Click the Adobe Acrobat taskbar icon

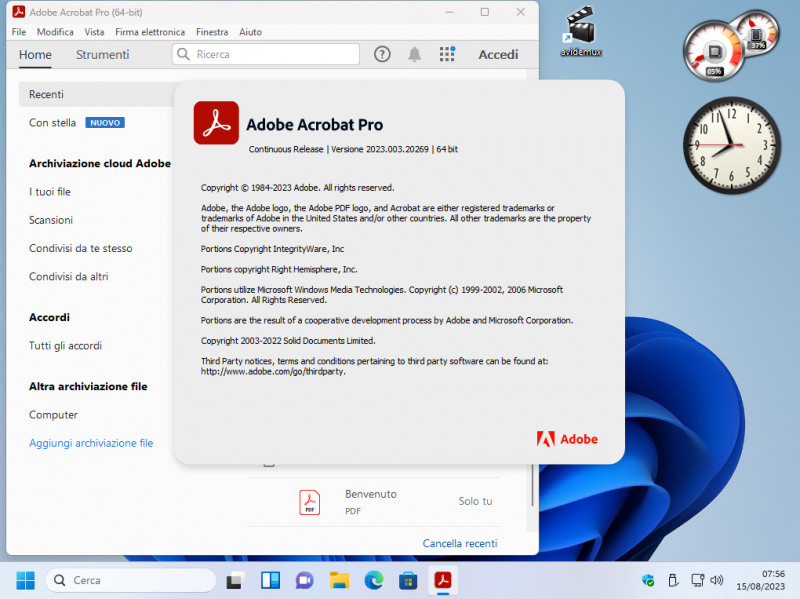[x=443, y=580]
